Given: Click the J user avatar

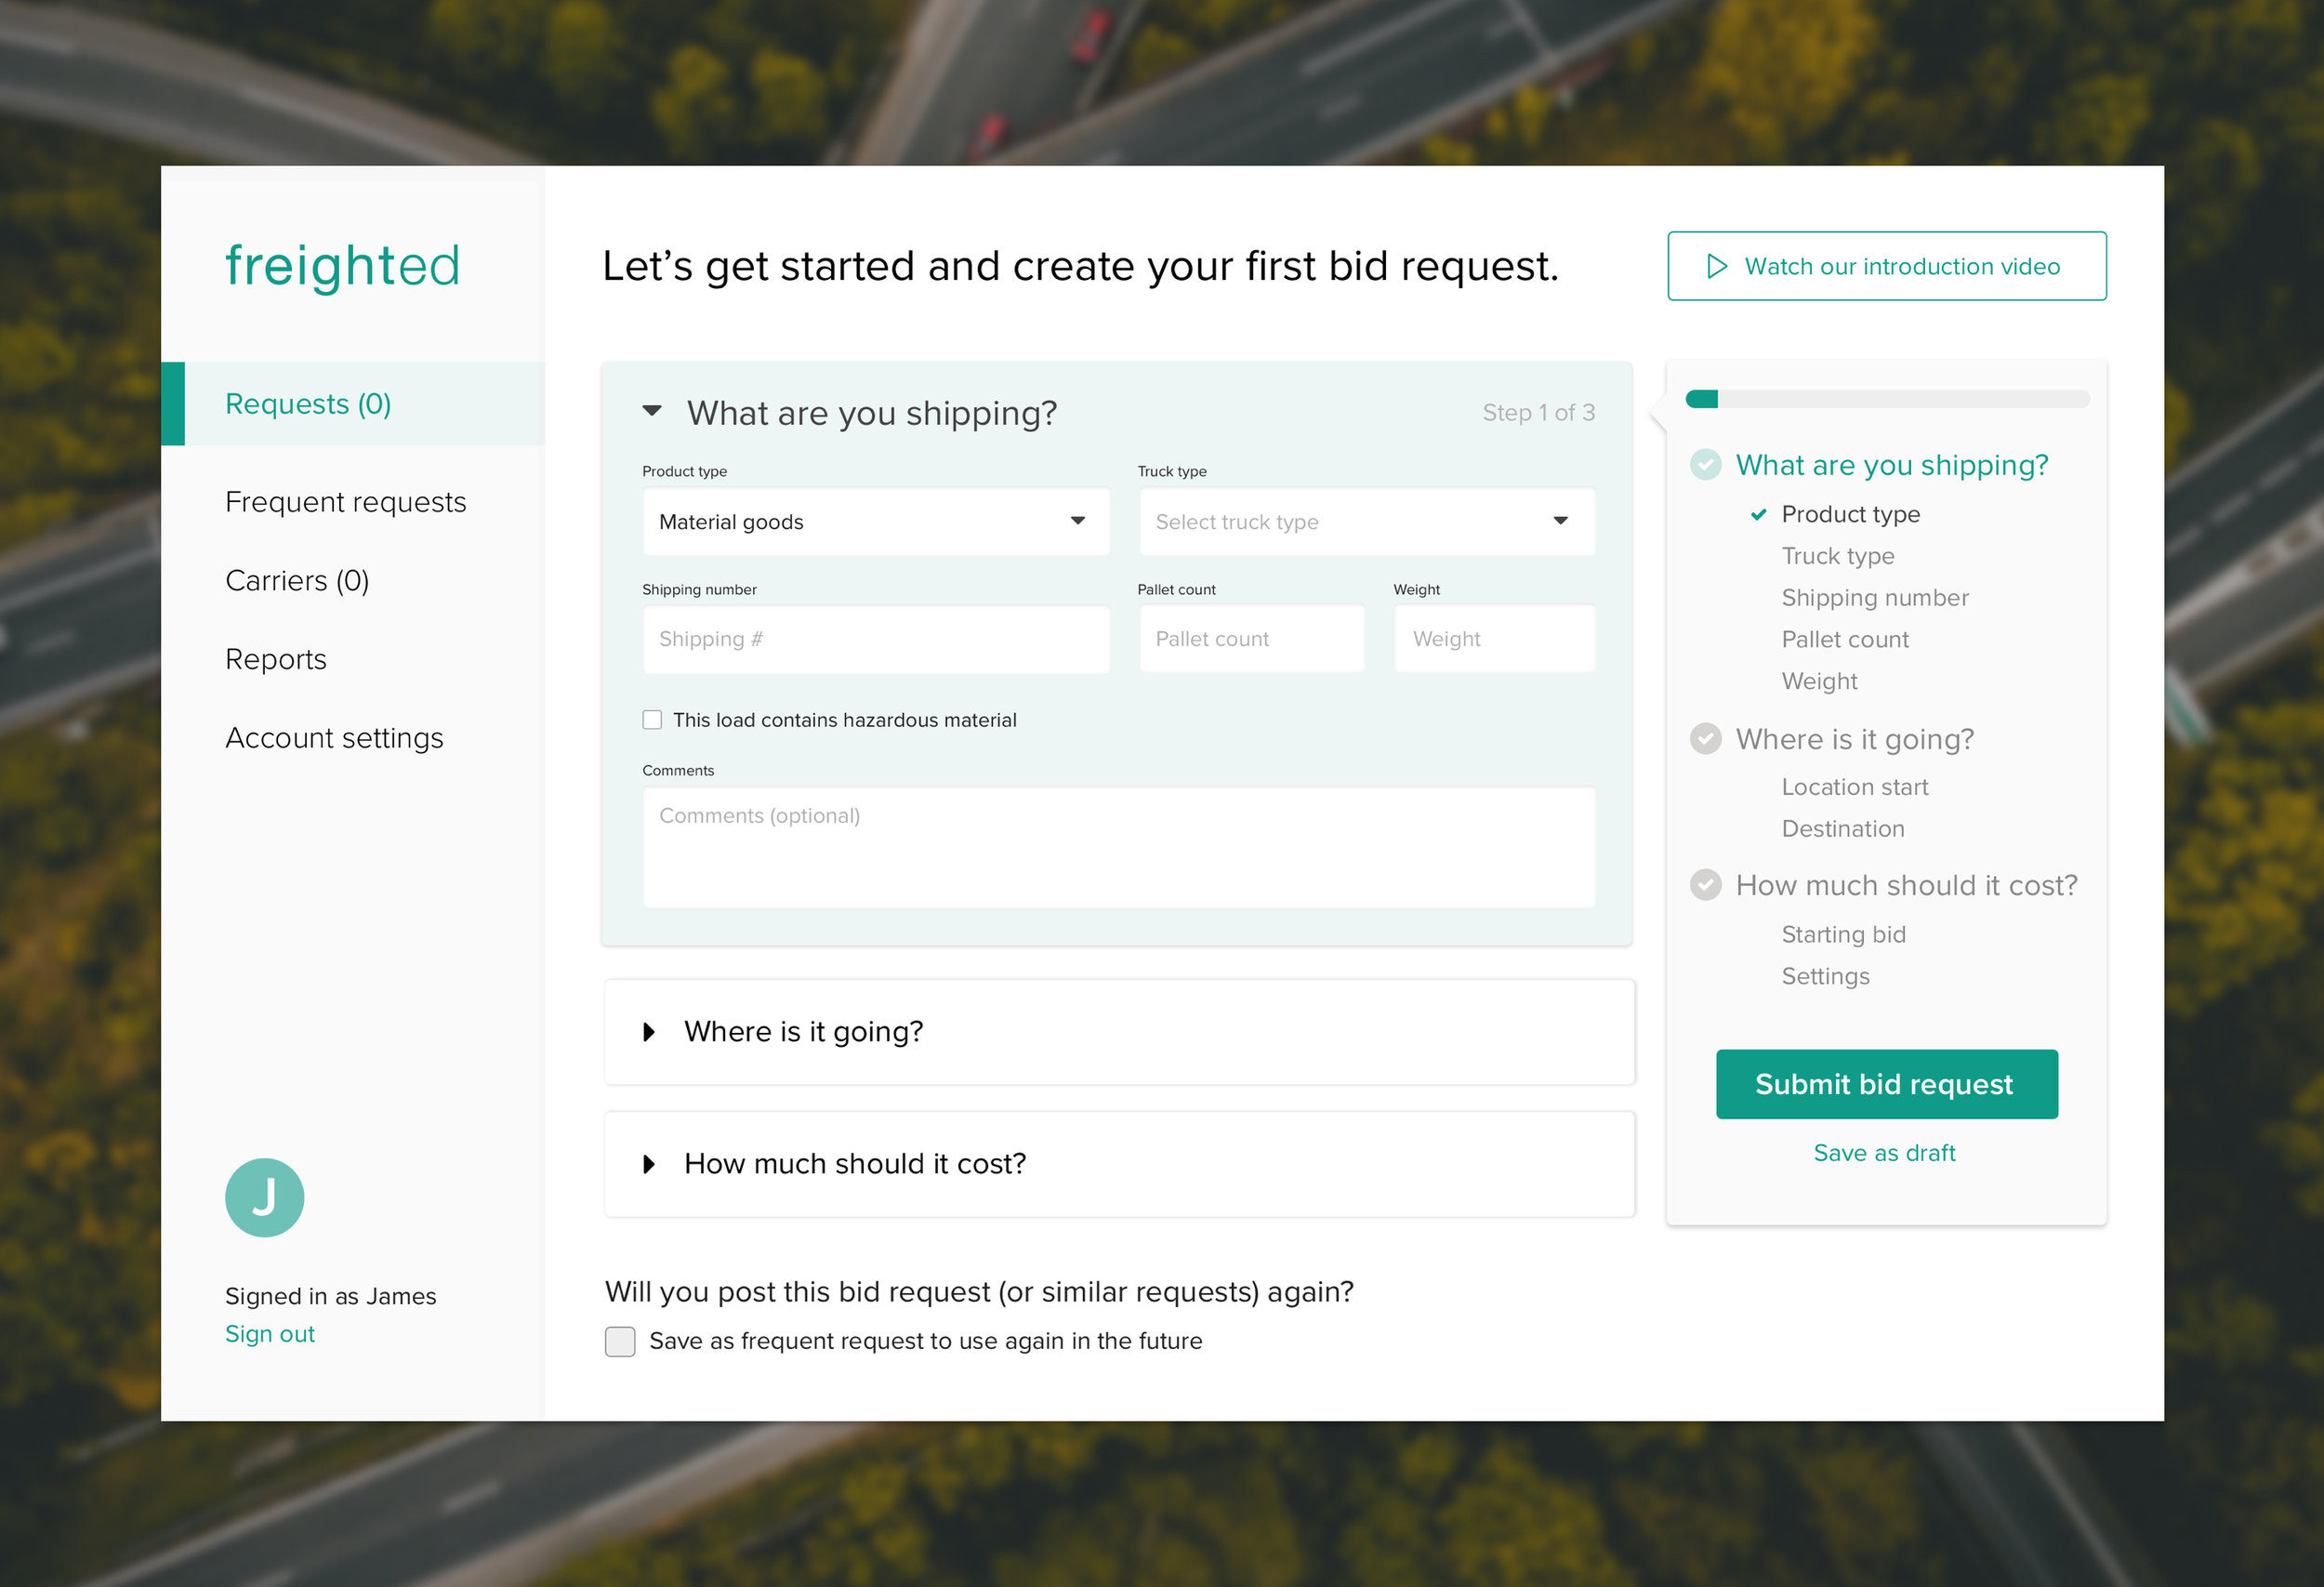Looking at the screenshot, I should coord(265,1197).
